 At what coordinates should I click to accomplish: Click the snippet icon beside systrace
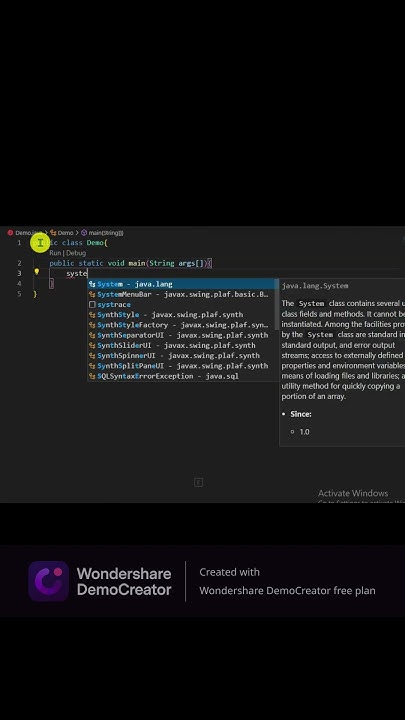[x=92, y=304]
